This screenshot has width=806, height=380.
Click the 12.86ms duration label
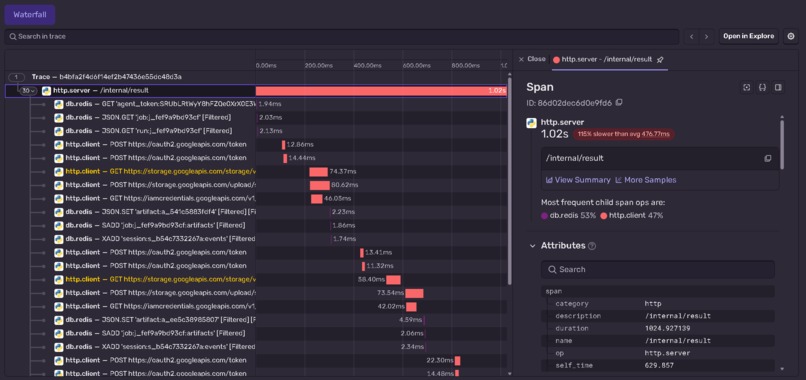(300, 144)
